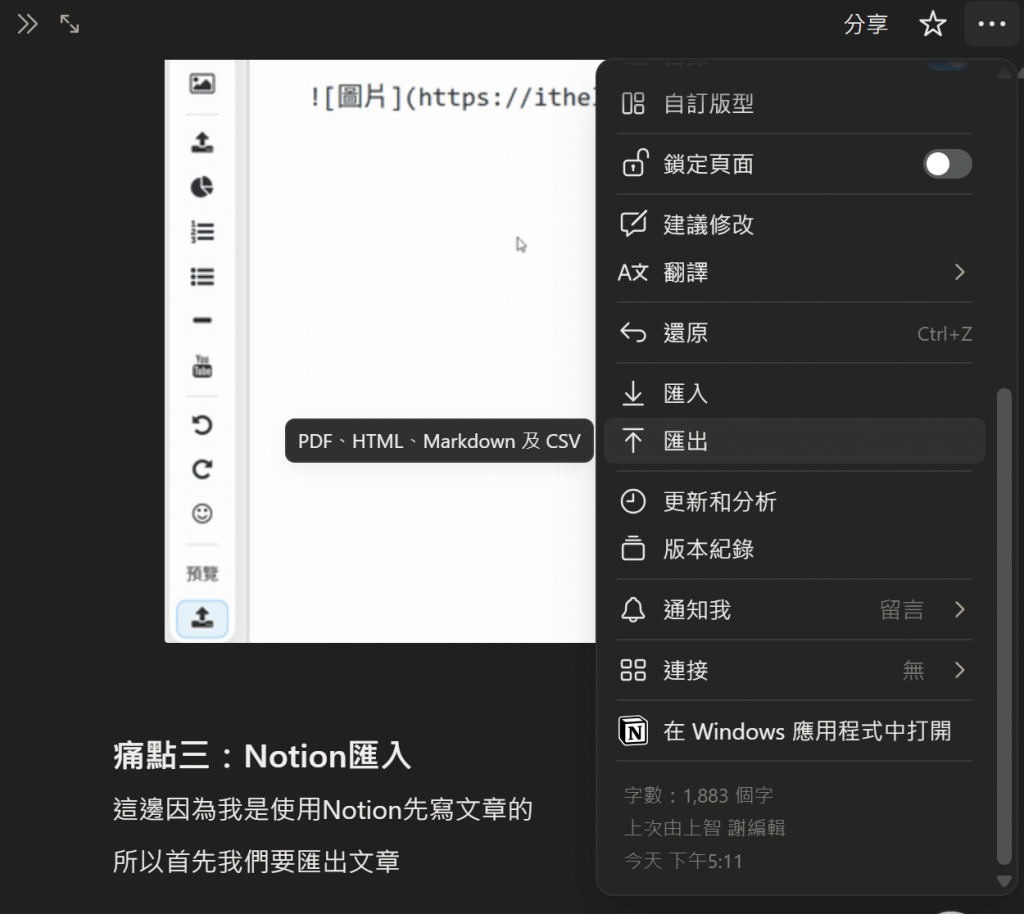
Task: Click the redo clockwise arrow in screenshot
Action: pyautogui.click(x=202, y=469)
